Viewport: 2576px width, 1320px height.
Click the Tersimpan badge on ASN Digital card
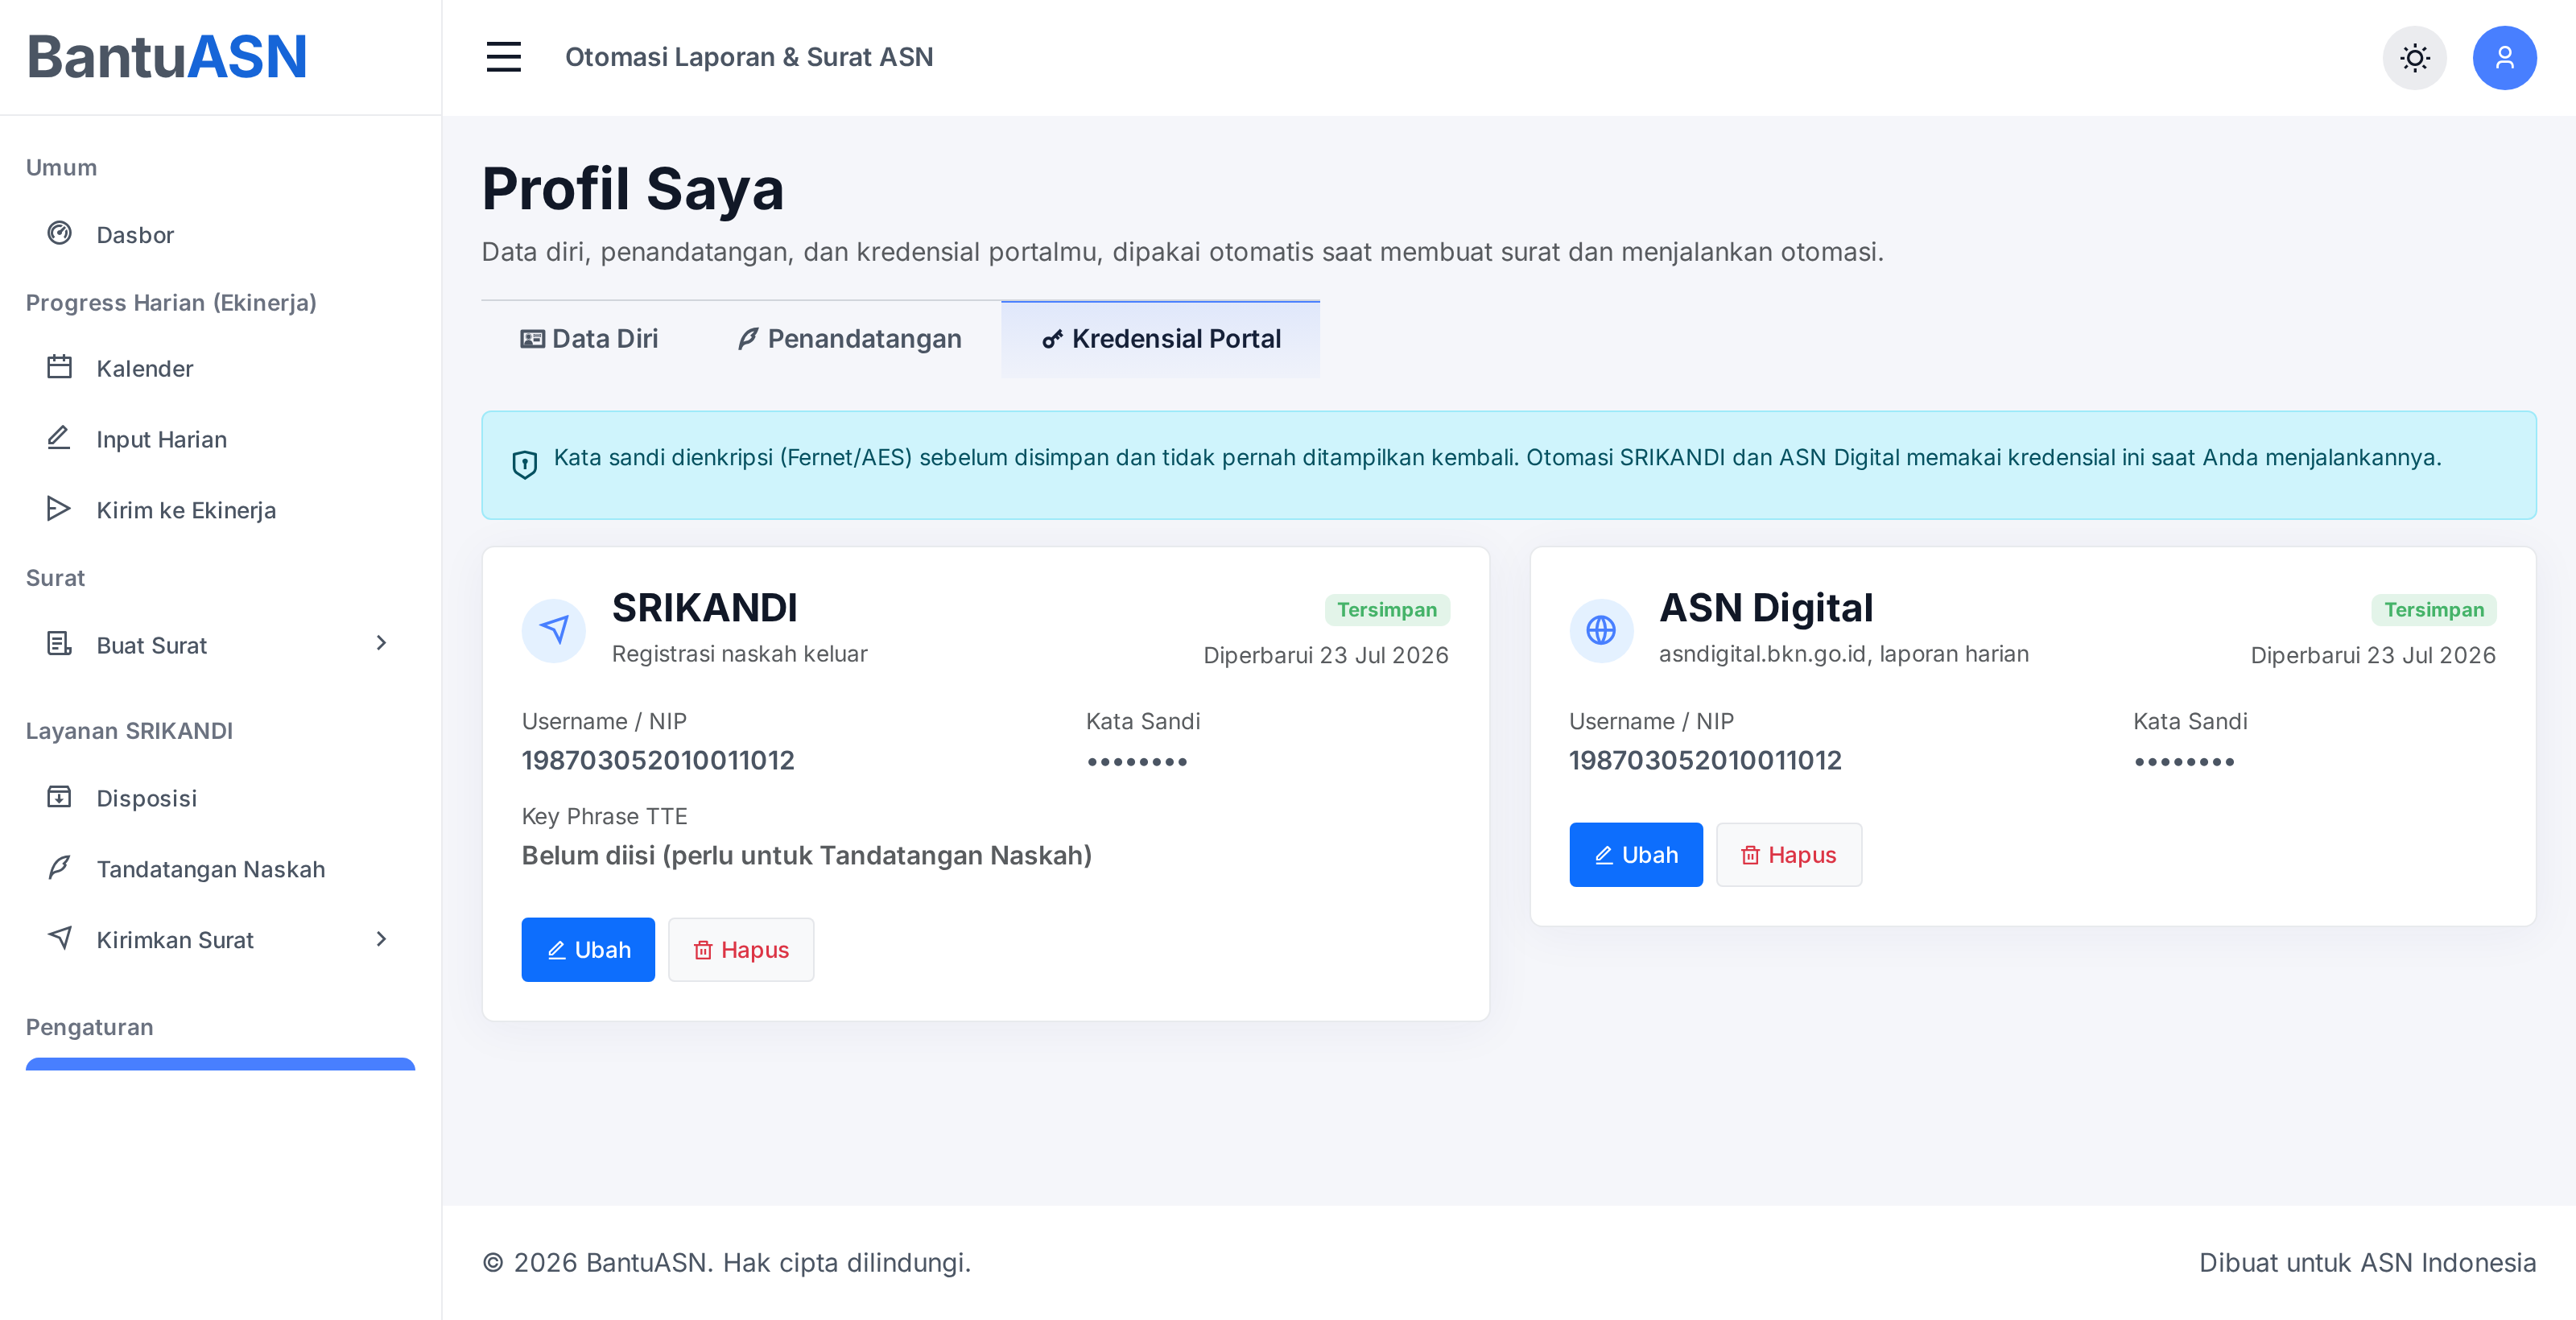coord(2434,609)
